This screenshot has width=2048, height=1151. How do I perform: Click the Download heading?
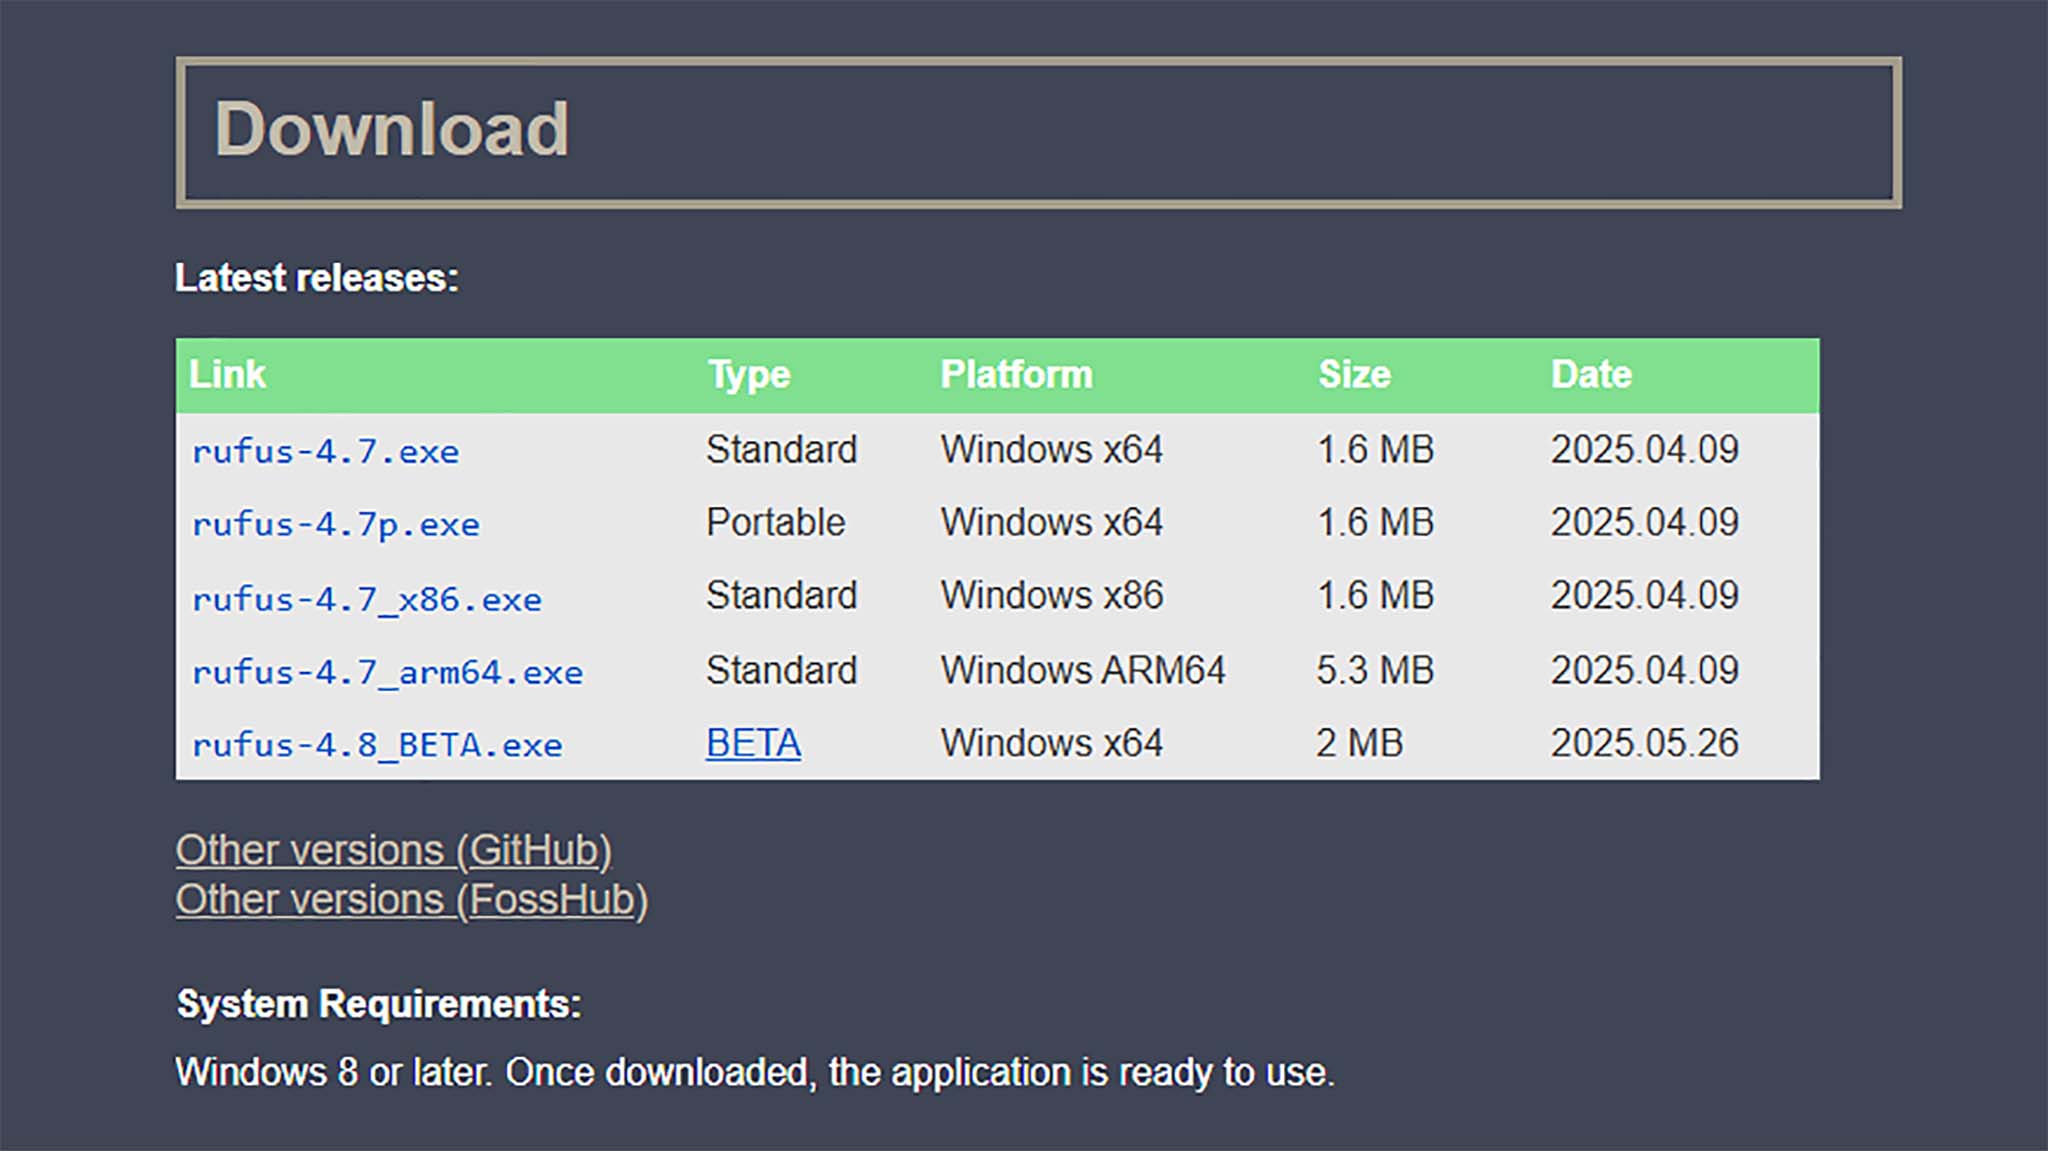(x=391, y=129)
